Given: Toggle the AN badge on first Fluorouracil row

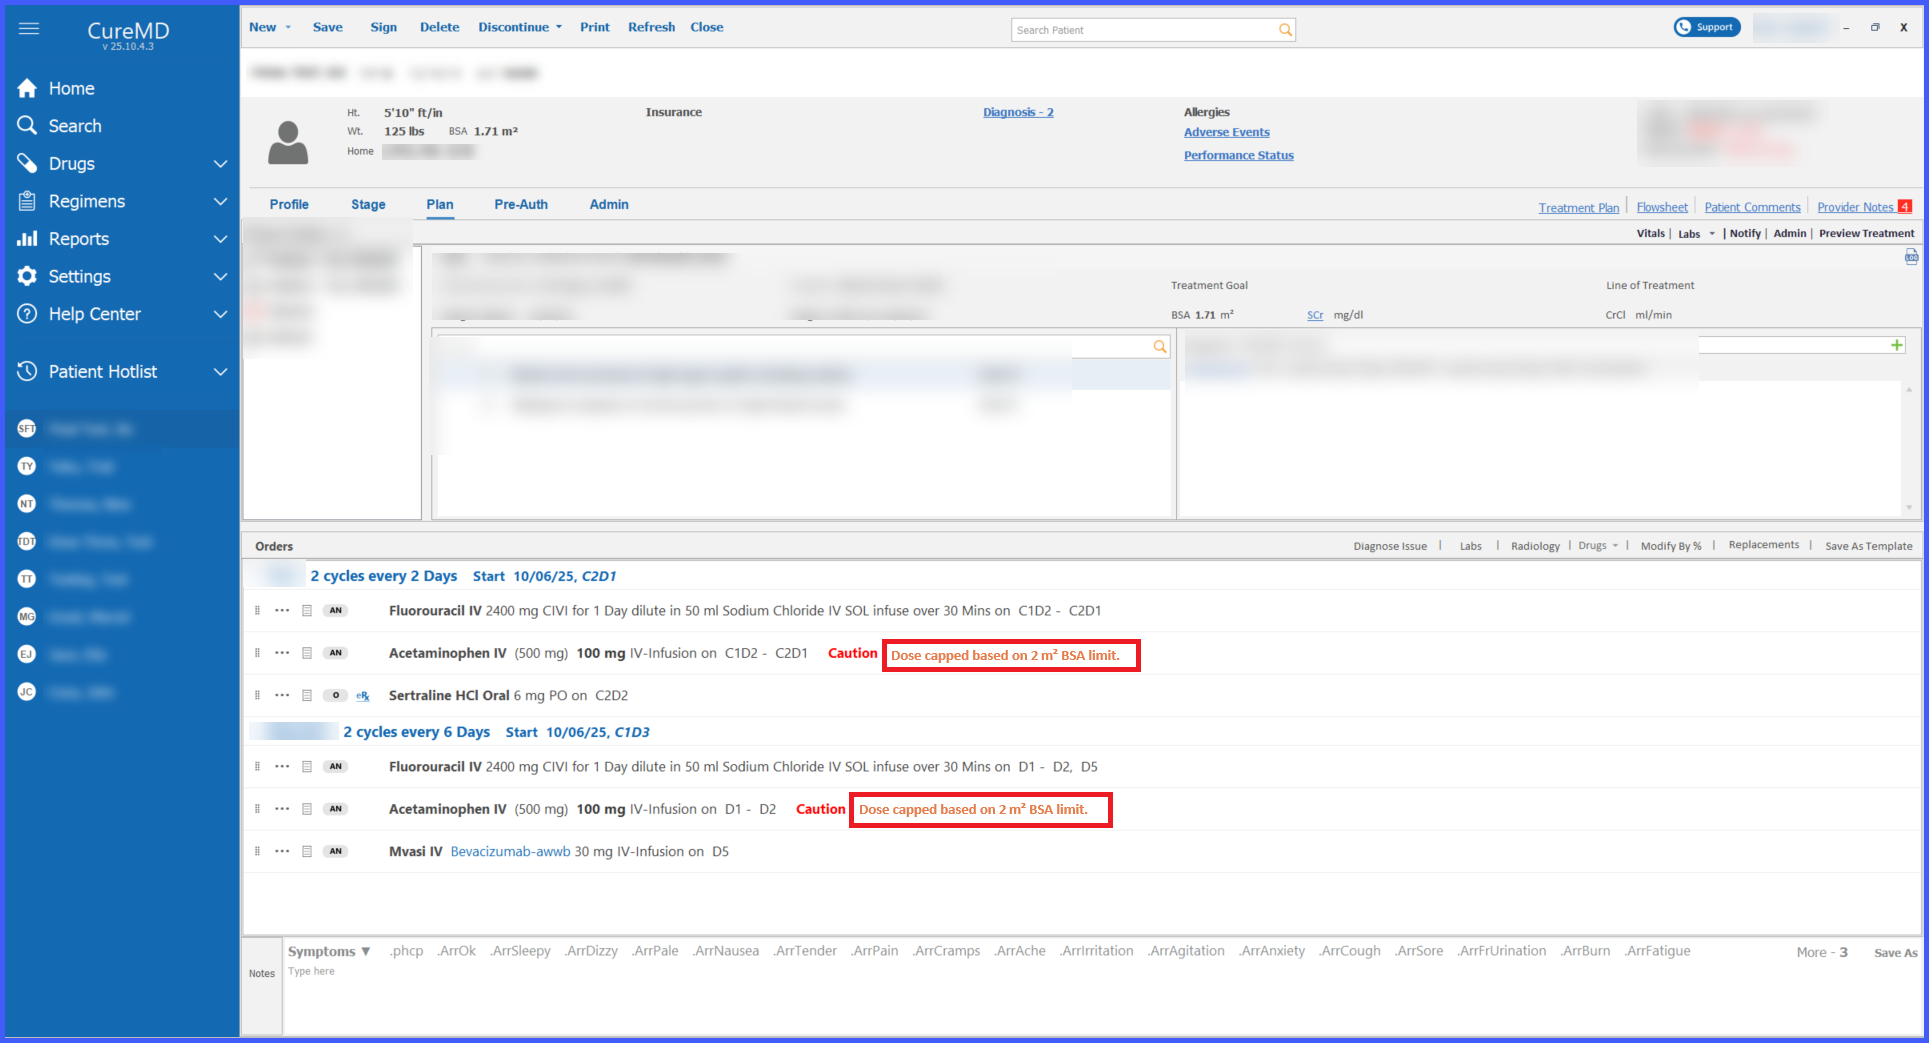Looking at the screenshot, I should [336, 611].
